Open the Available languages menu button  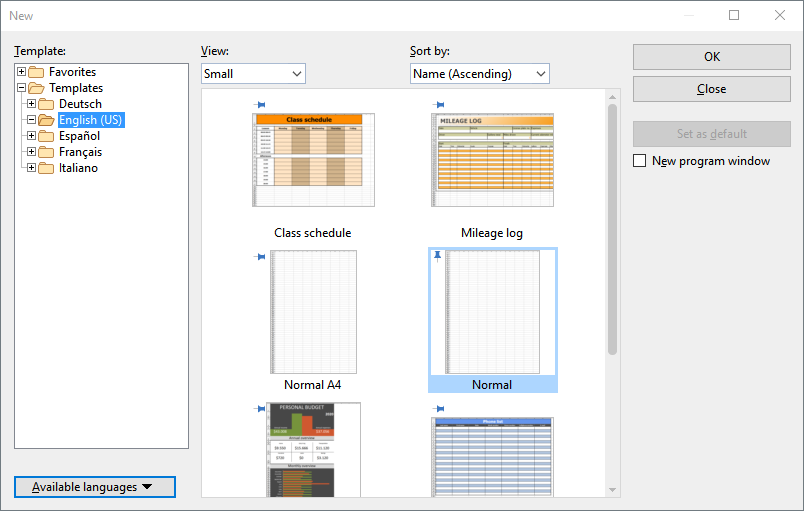(95, 487)
